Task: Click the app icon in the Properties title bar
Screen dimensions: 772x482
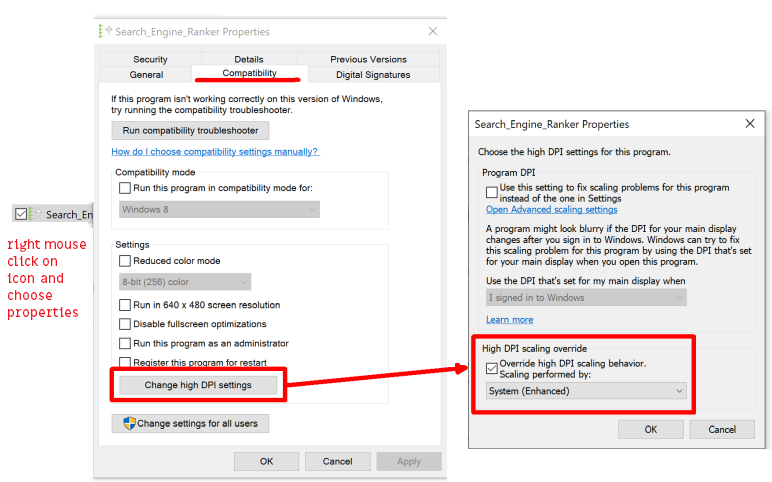Action: click(x=105, y=31)
